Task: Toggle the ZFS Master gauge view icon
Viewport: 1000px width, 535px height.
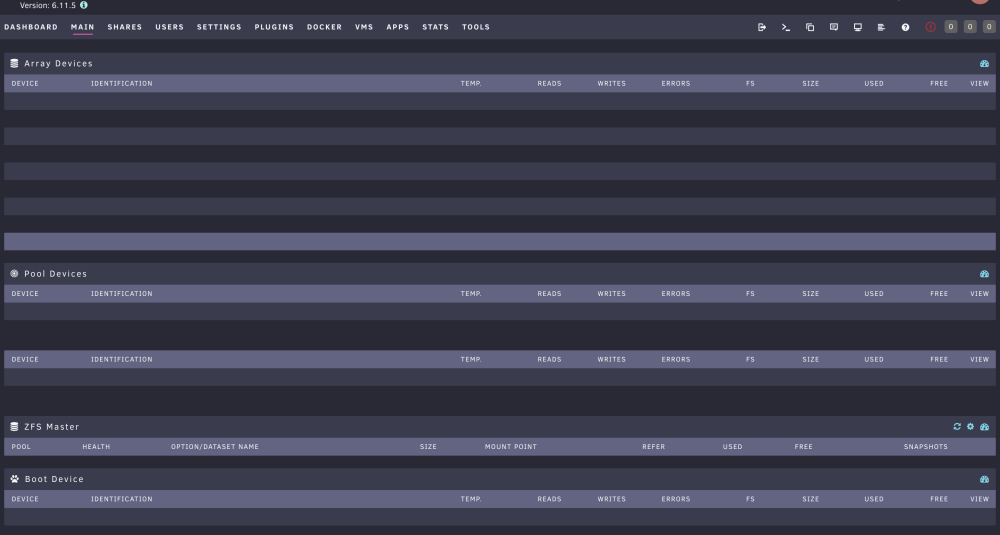Action: pos(984,427)
